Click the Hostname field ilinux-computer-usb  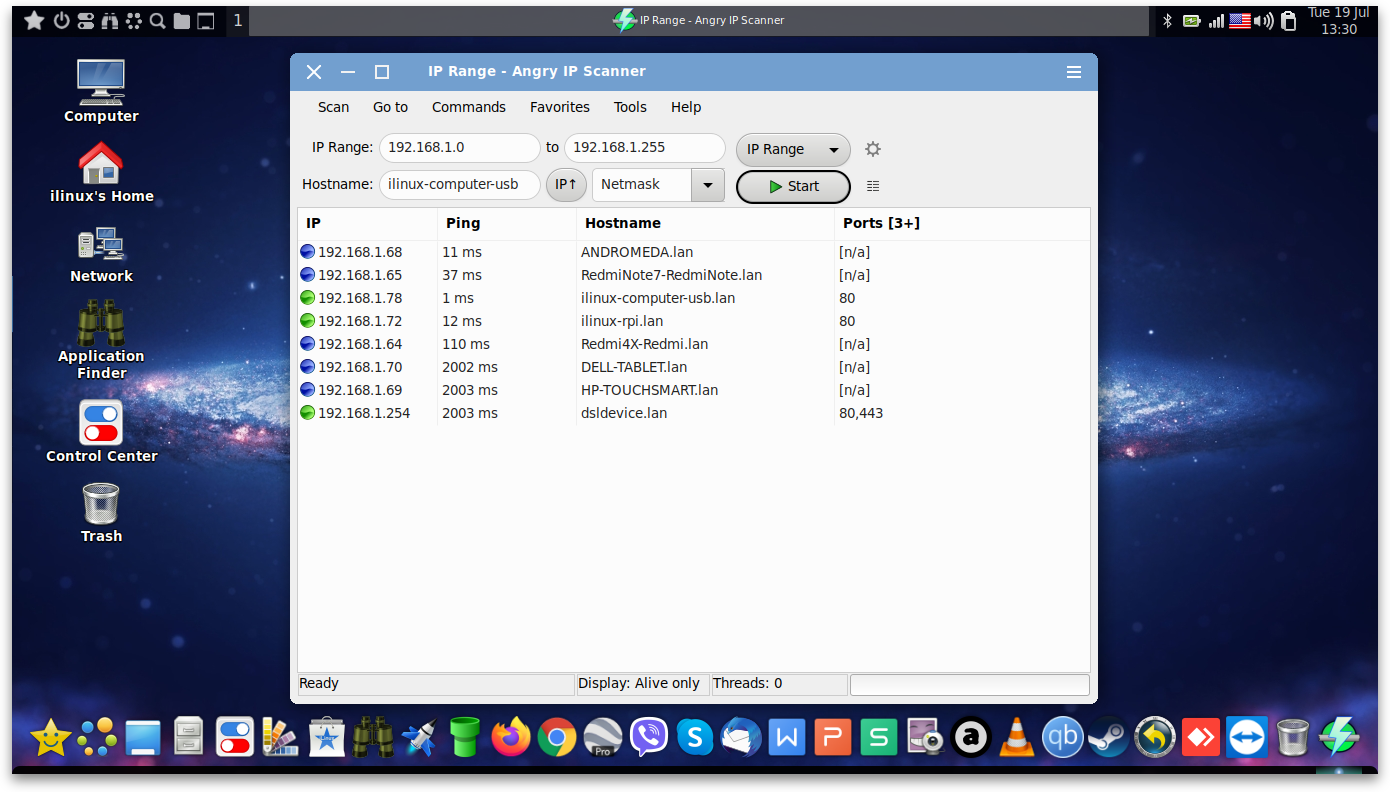[460, 184]
